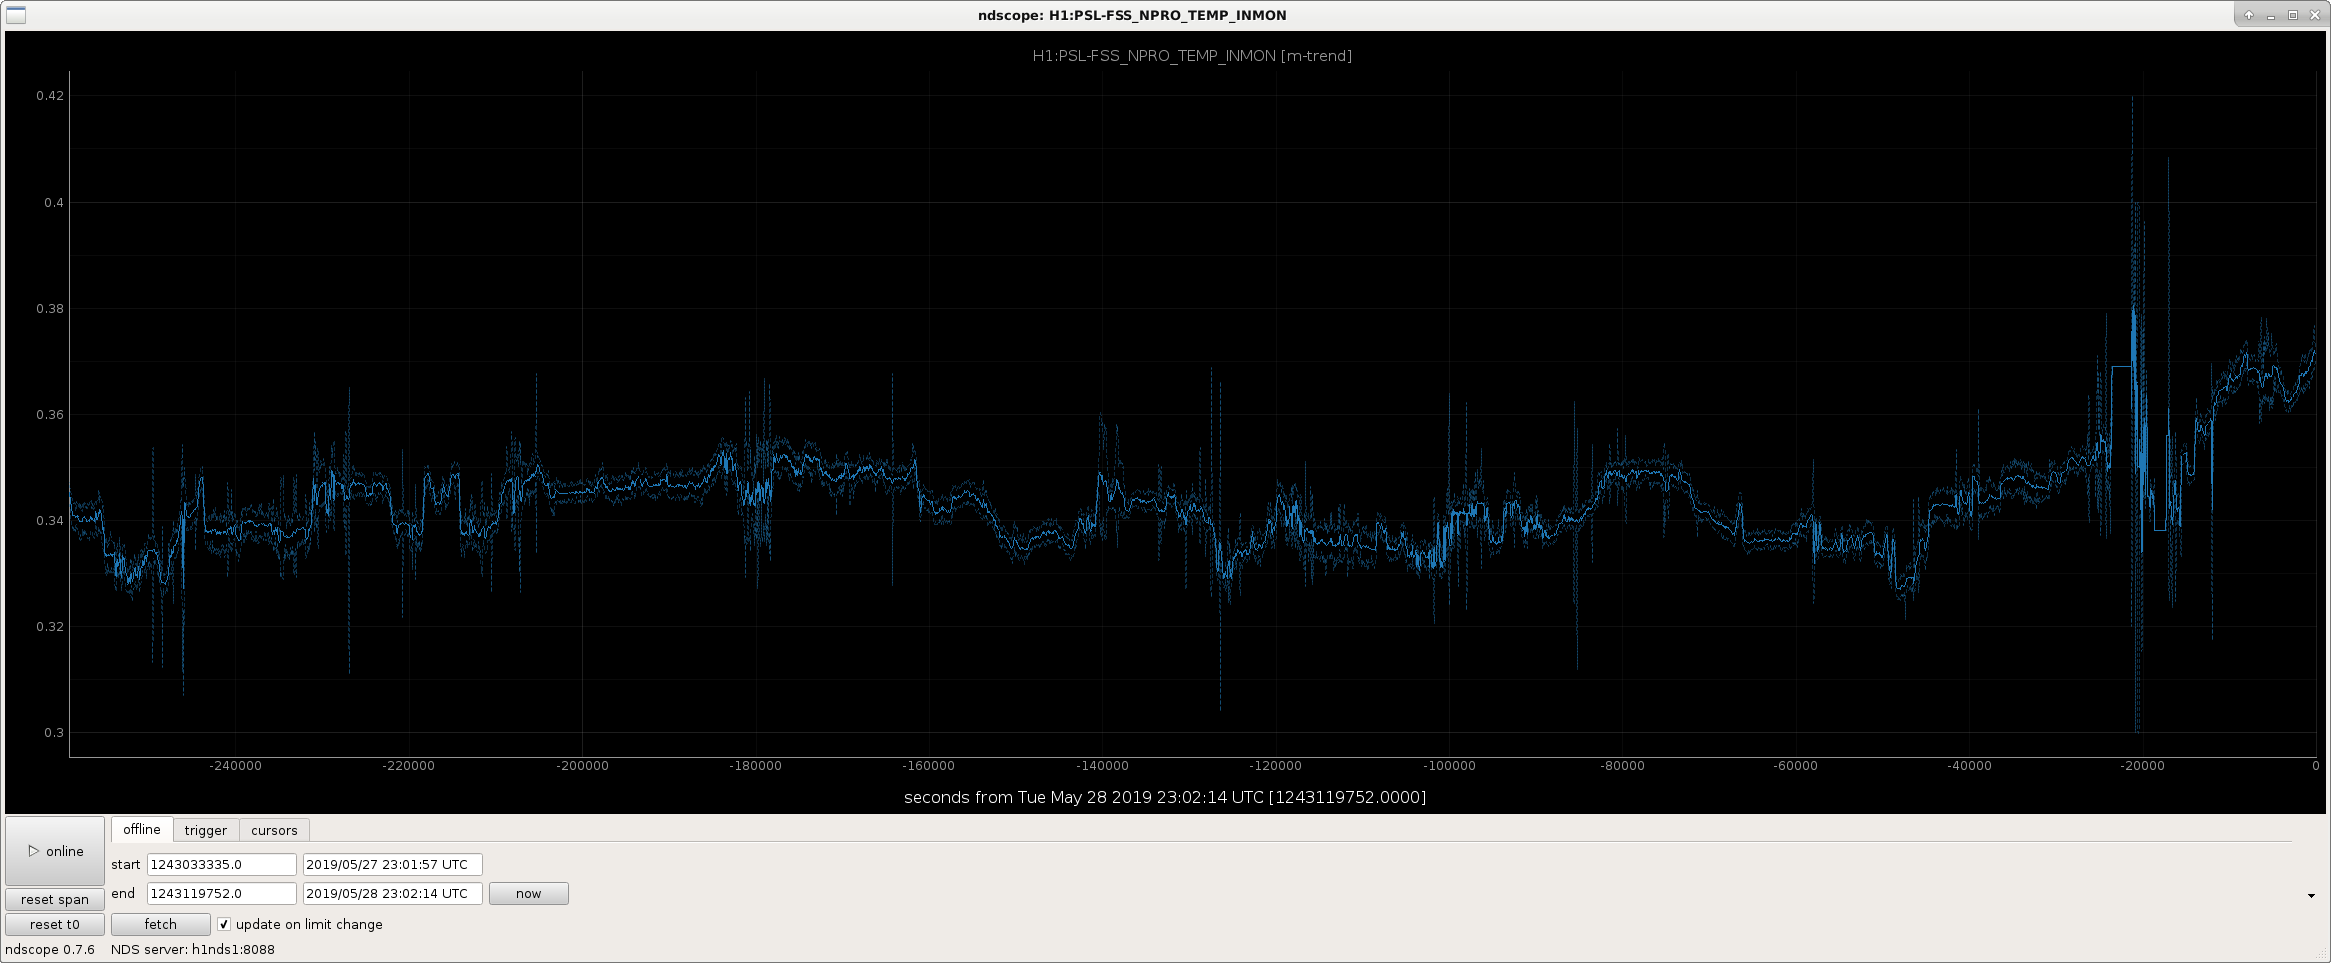Minimize the ndscope window
The height and width of the screenshot is (963, 2331).
tap(2271, 15)
